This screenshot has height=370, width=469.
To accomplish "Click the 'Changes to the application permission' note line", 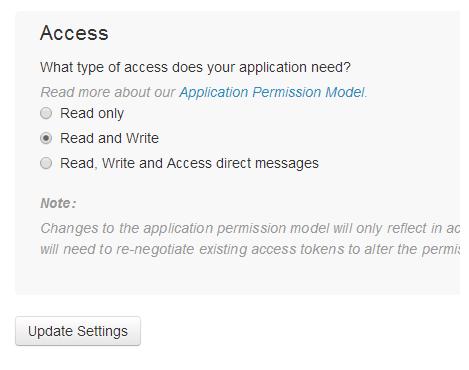I will coord(250,228).
